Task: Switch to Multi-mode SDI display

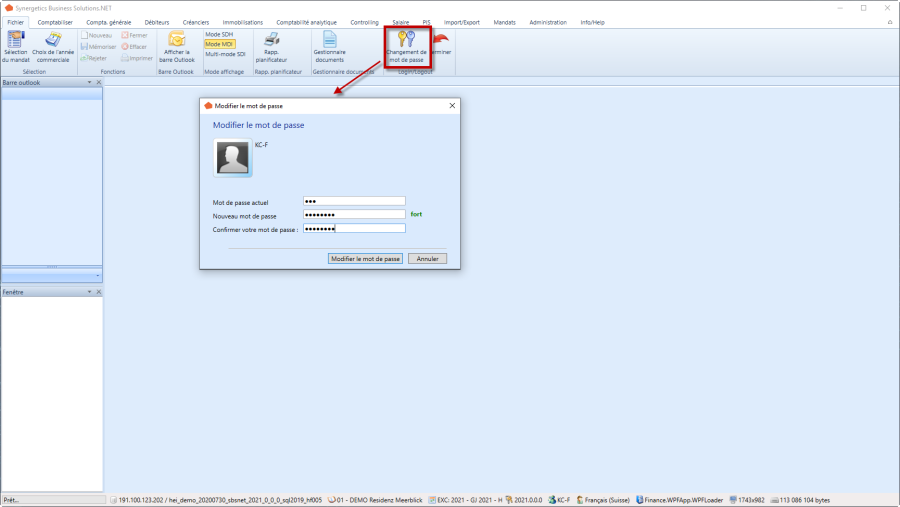Action: pos(225,54)
